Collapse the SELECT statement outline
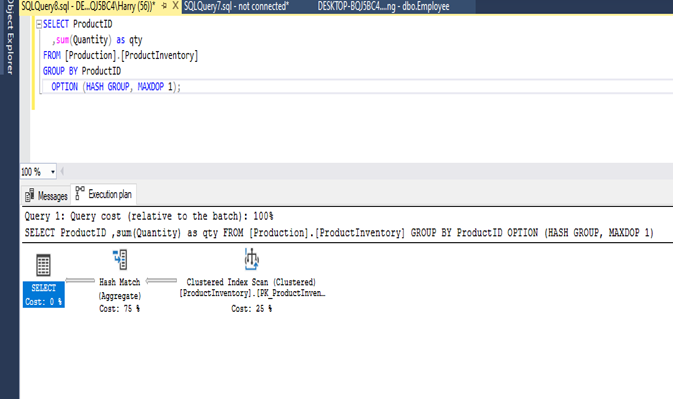The height and width of the screenshot is (399, 673). (x=39, y=24)
